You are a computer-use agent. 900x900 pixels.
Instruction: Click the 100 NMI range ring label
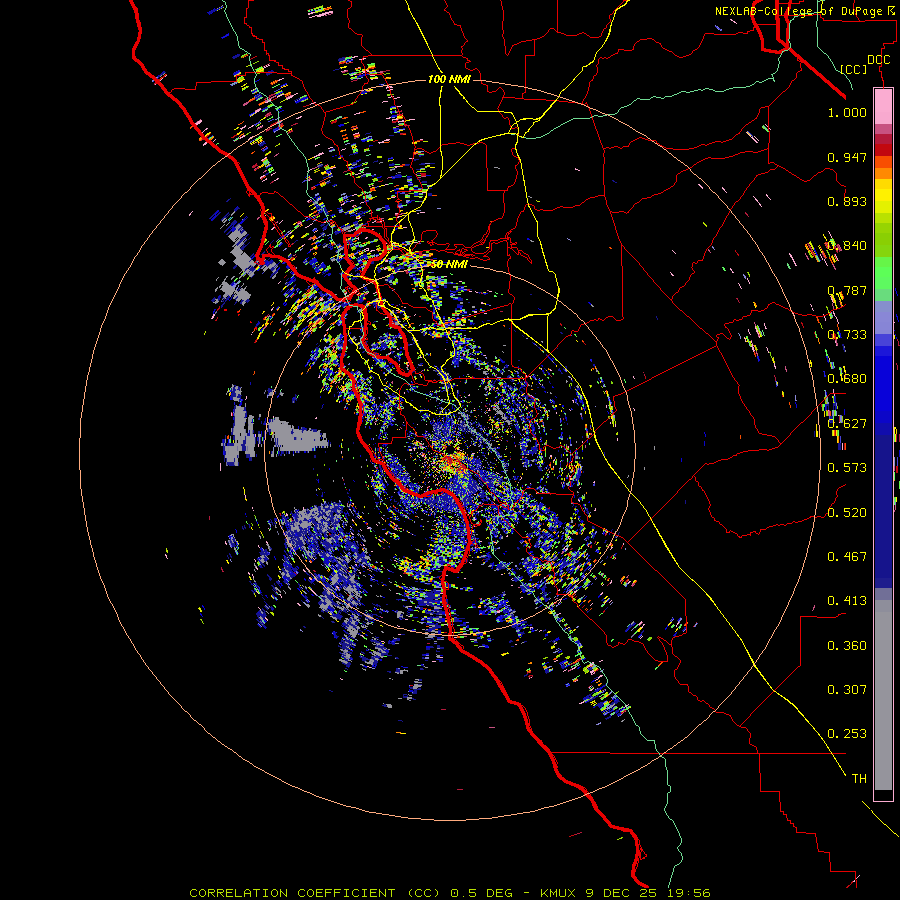point(449,79)
